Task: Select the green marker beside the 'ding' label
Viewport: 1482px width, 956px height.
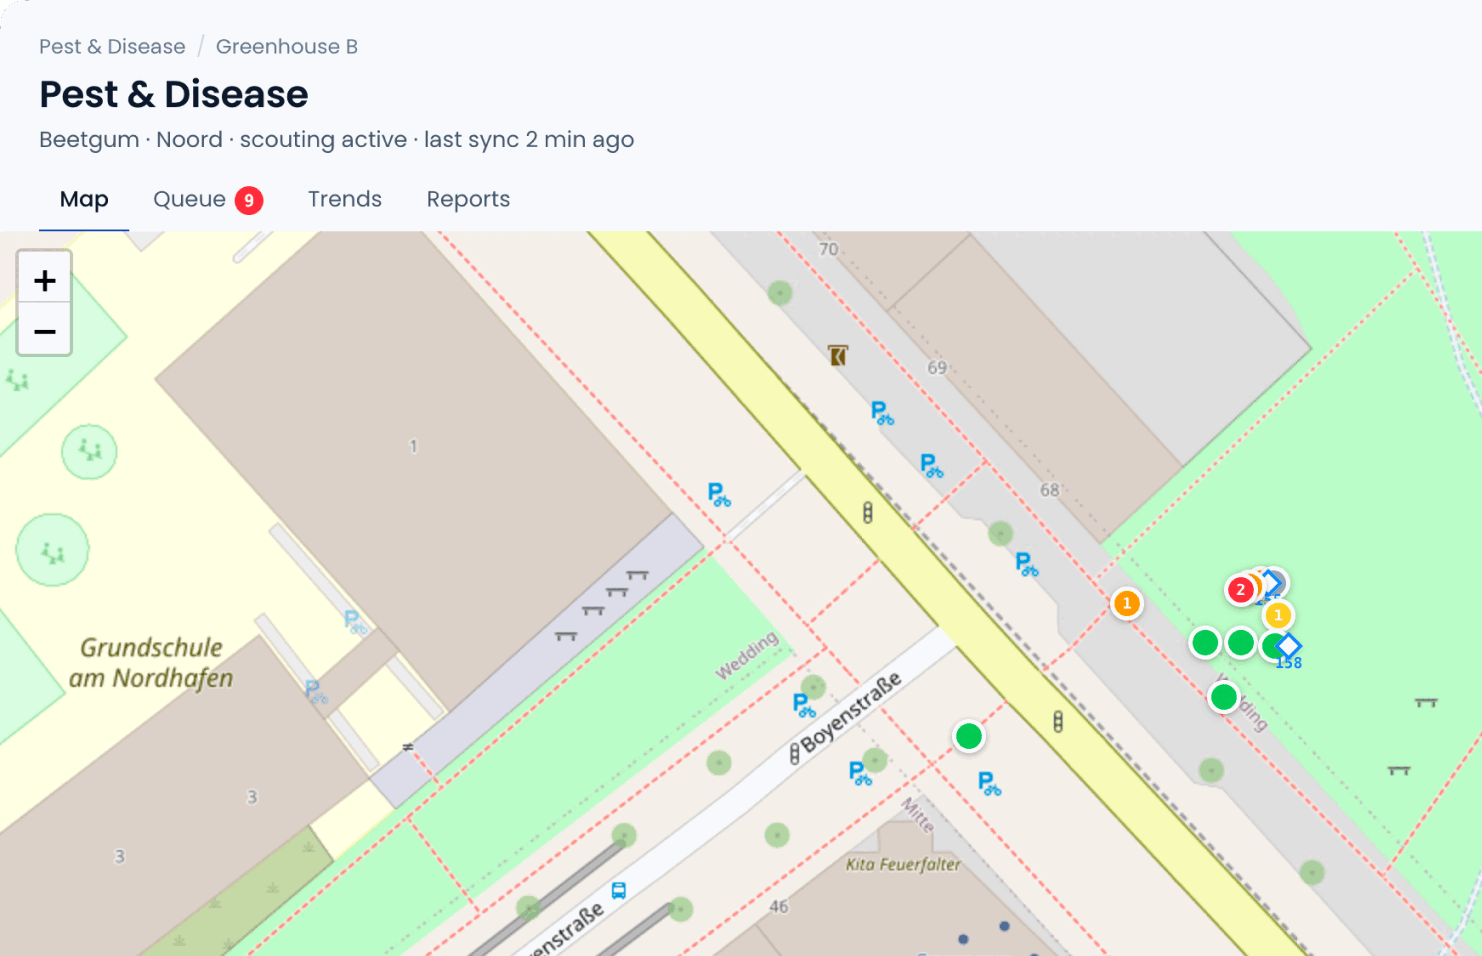Action: pos(1224,697)
